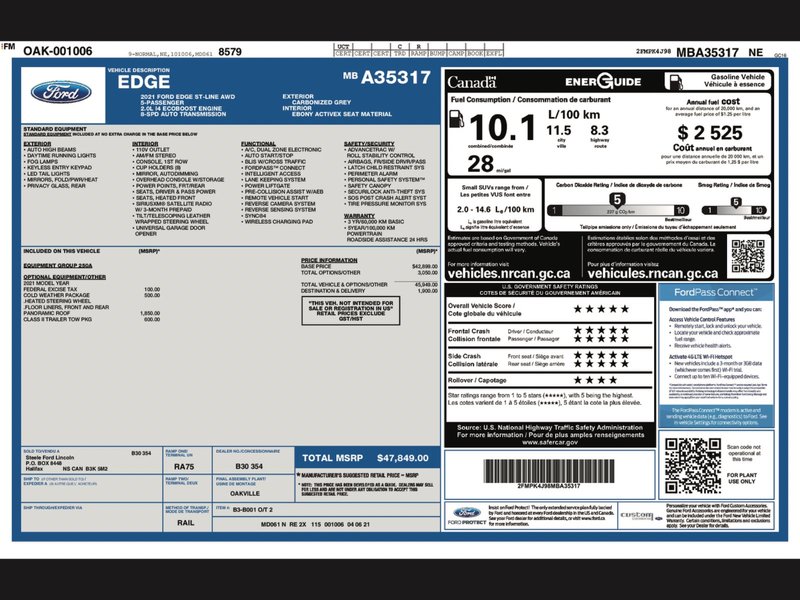
Task: Click the Carbon Dioxide rating marker 5
Action: tap(617, 199)
